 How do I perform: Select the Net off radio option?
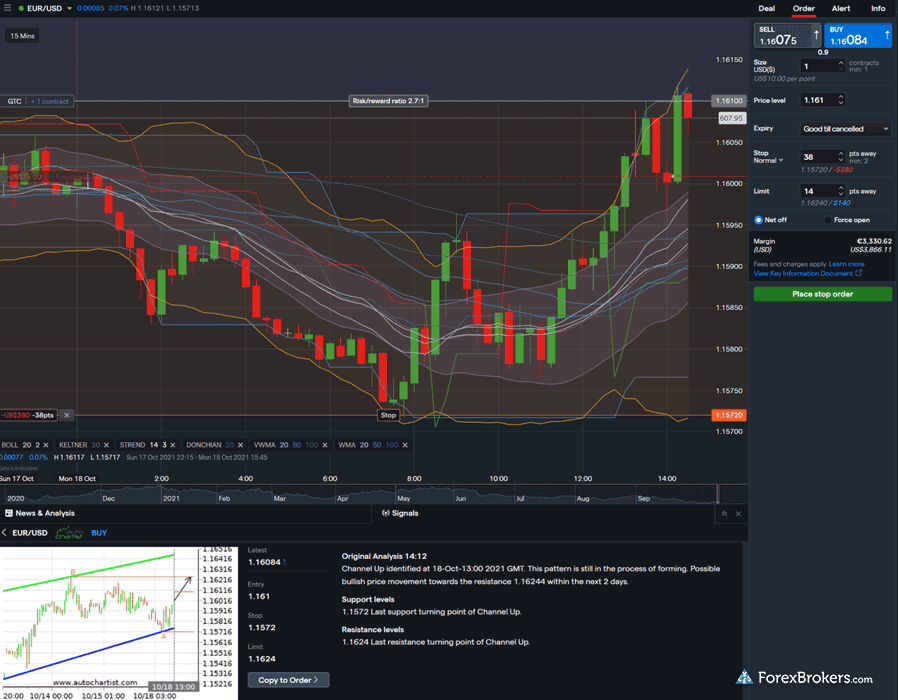758,219
